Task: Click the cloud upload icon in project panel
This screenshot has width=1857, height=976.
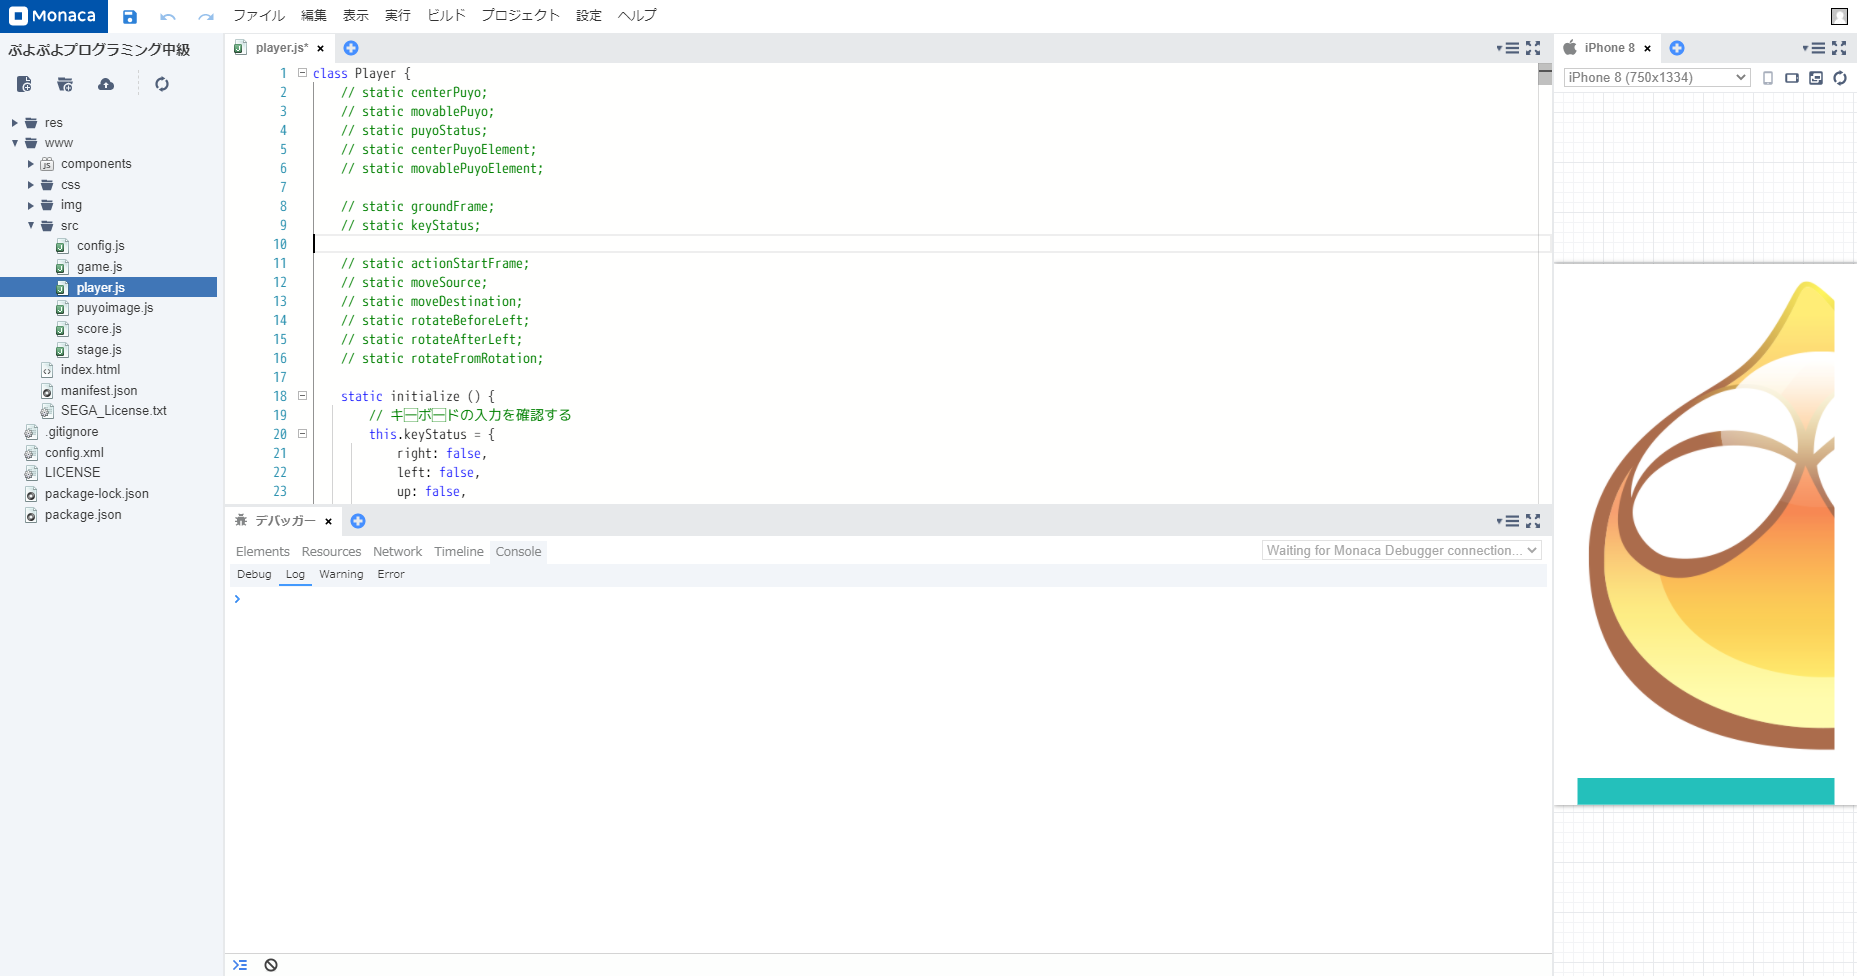Action: (x=106, y=84)
